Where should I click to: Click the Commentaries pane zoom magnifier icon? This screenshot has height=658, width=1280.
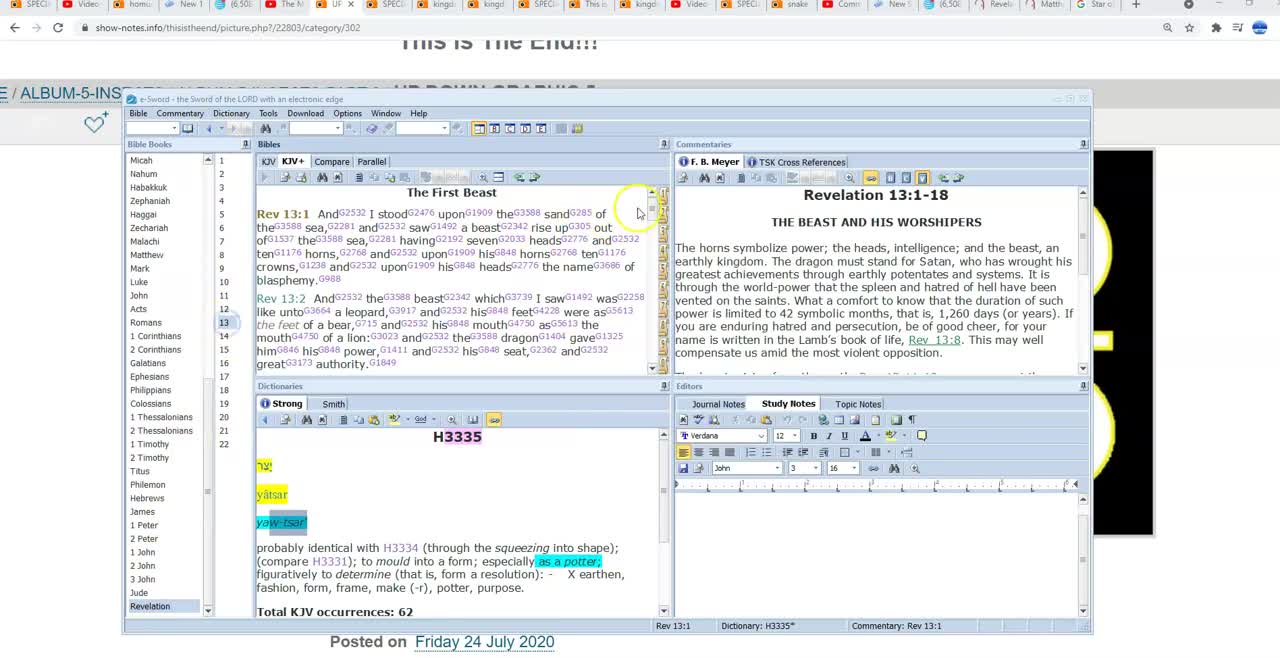click(x=849, y=178)
